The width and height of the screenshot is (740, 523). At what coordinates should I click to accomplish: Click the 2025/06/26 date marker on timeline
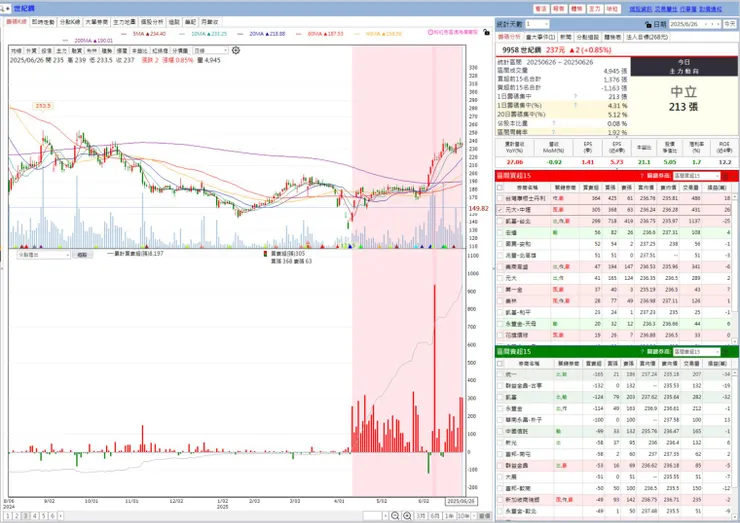461,501
